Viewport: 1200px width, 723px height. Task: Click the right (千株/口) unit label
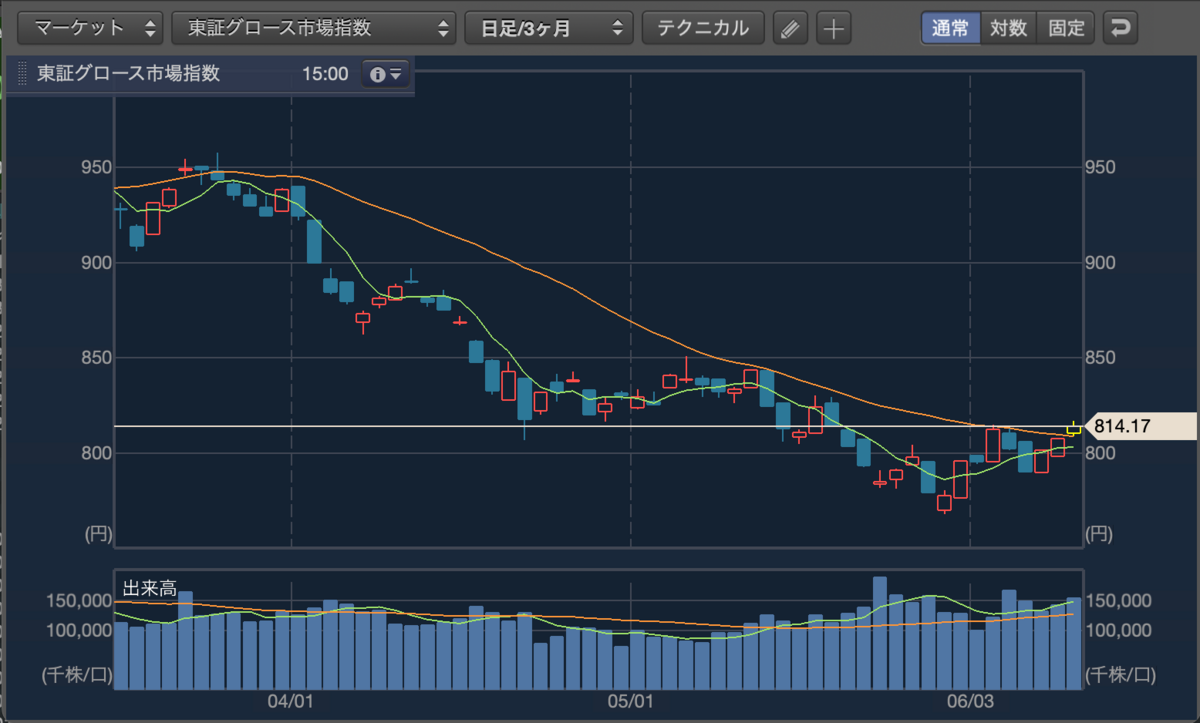[x=1122, y=674]
